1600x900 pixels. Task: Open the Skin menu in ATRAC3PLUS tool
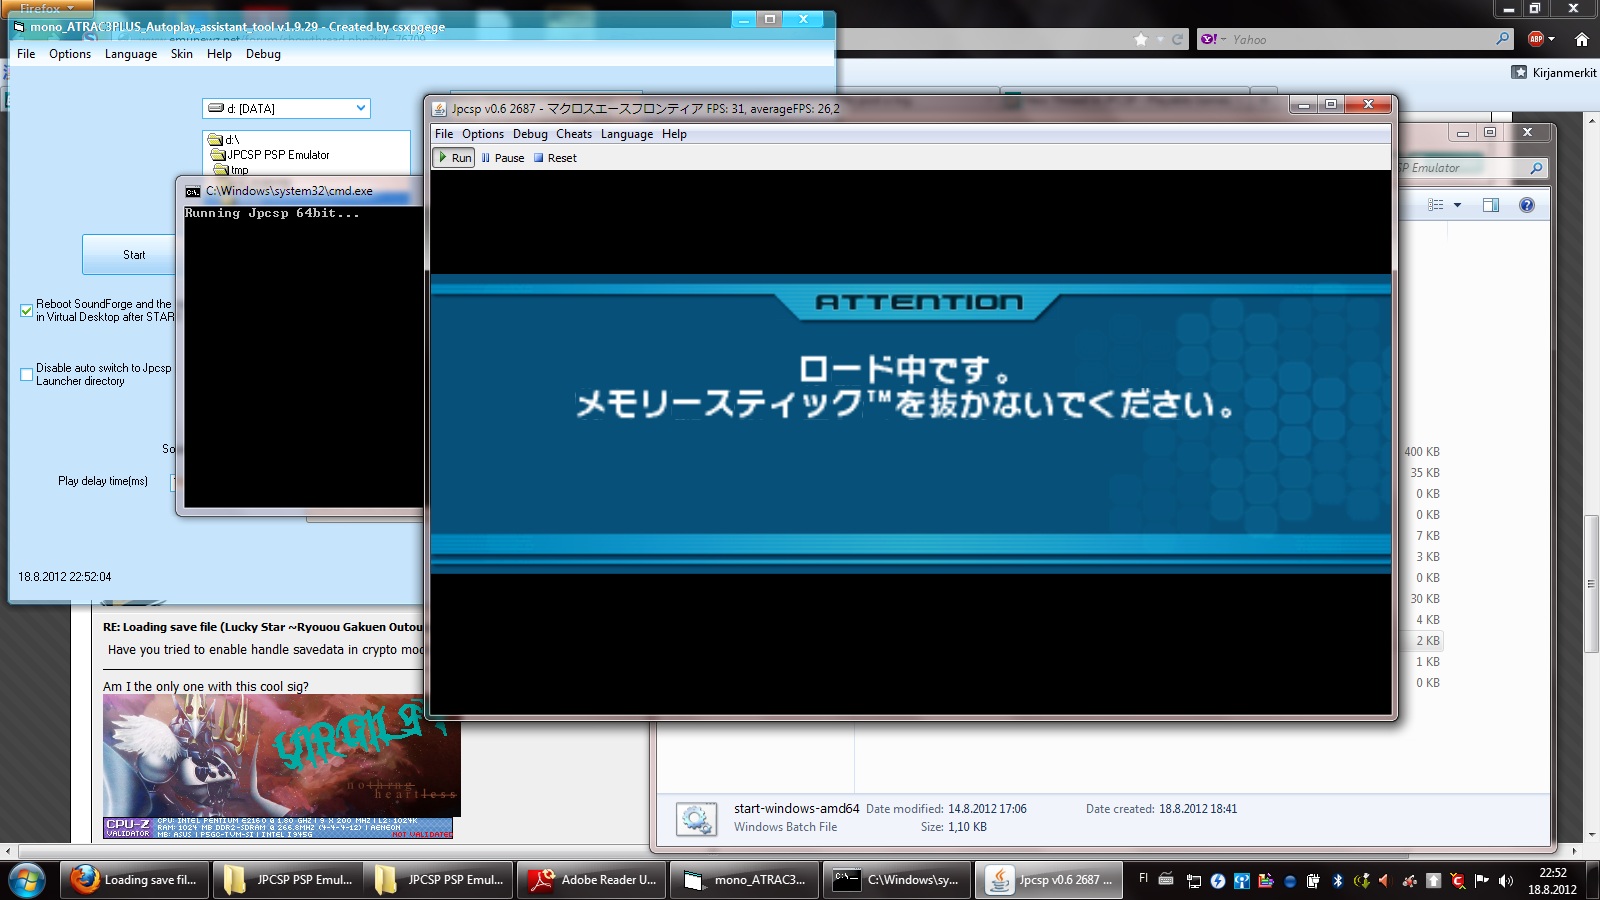(x=181, y=54)
